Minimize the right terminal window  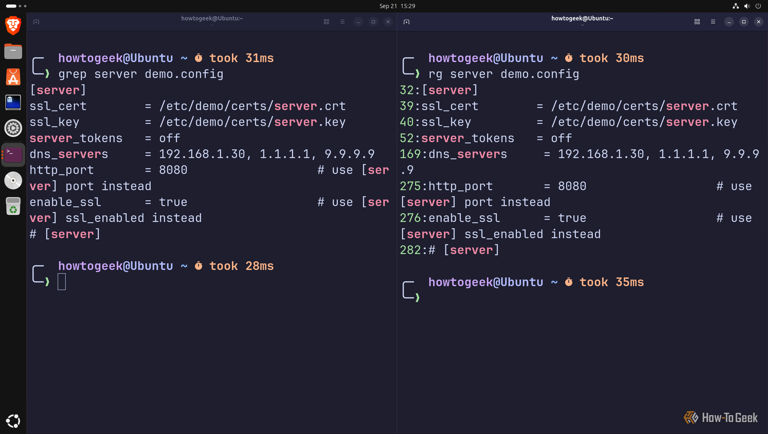(x=729, y=22)
